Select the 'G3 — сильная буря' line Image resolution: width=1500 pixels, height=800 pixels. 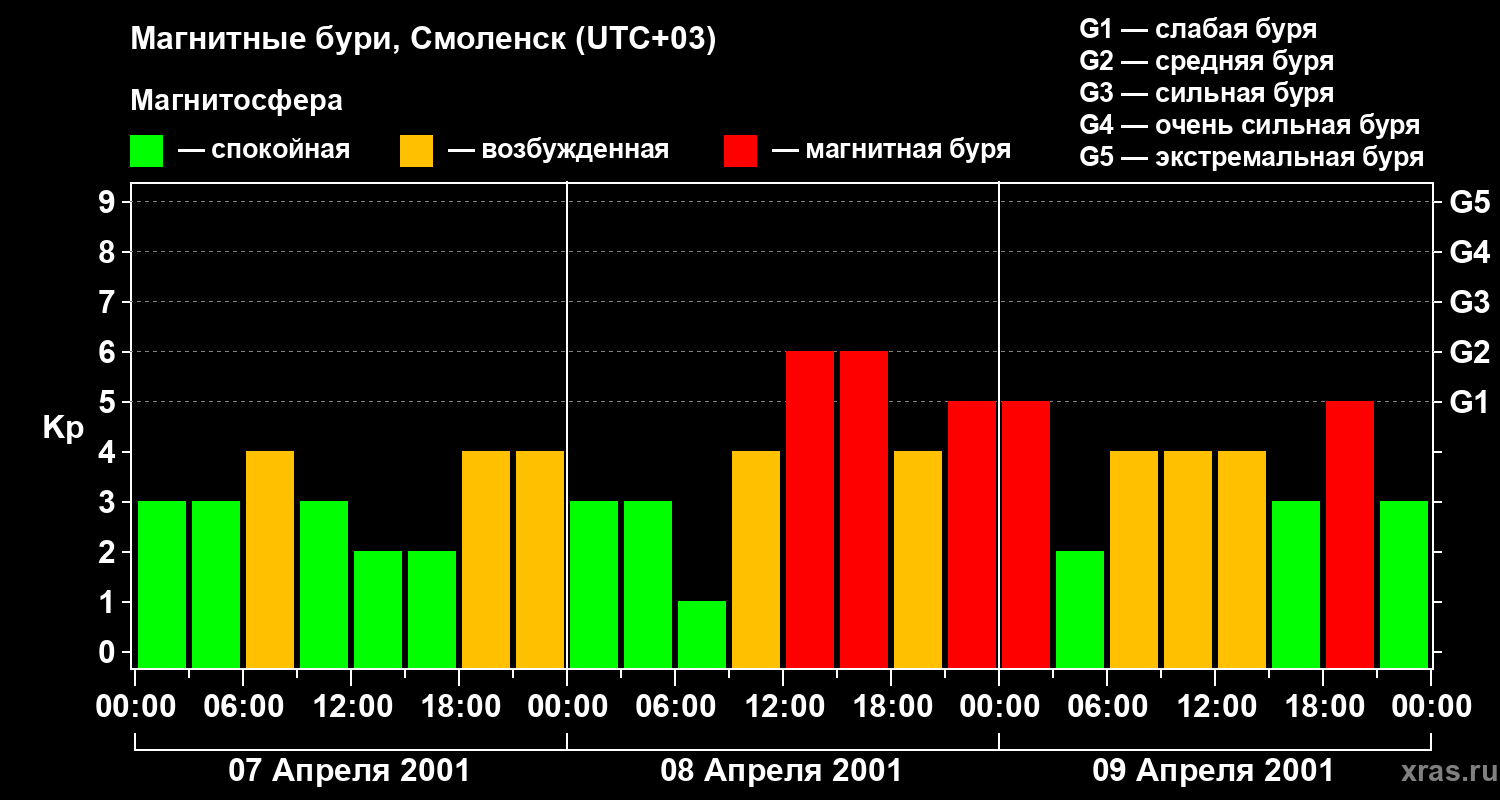1206,93
